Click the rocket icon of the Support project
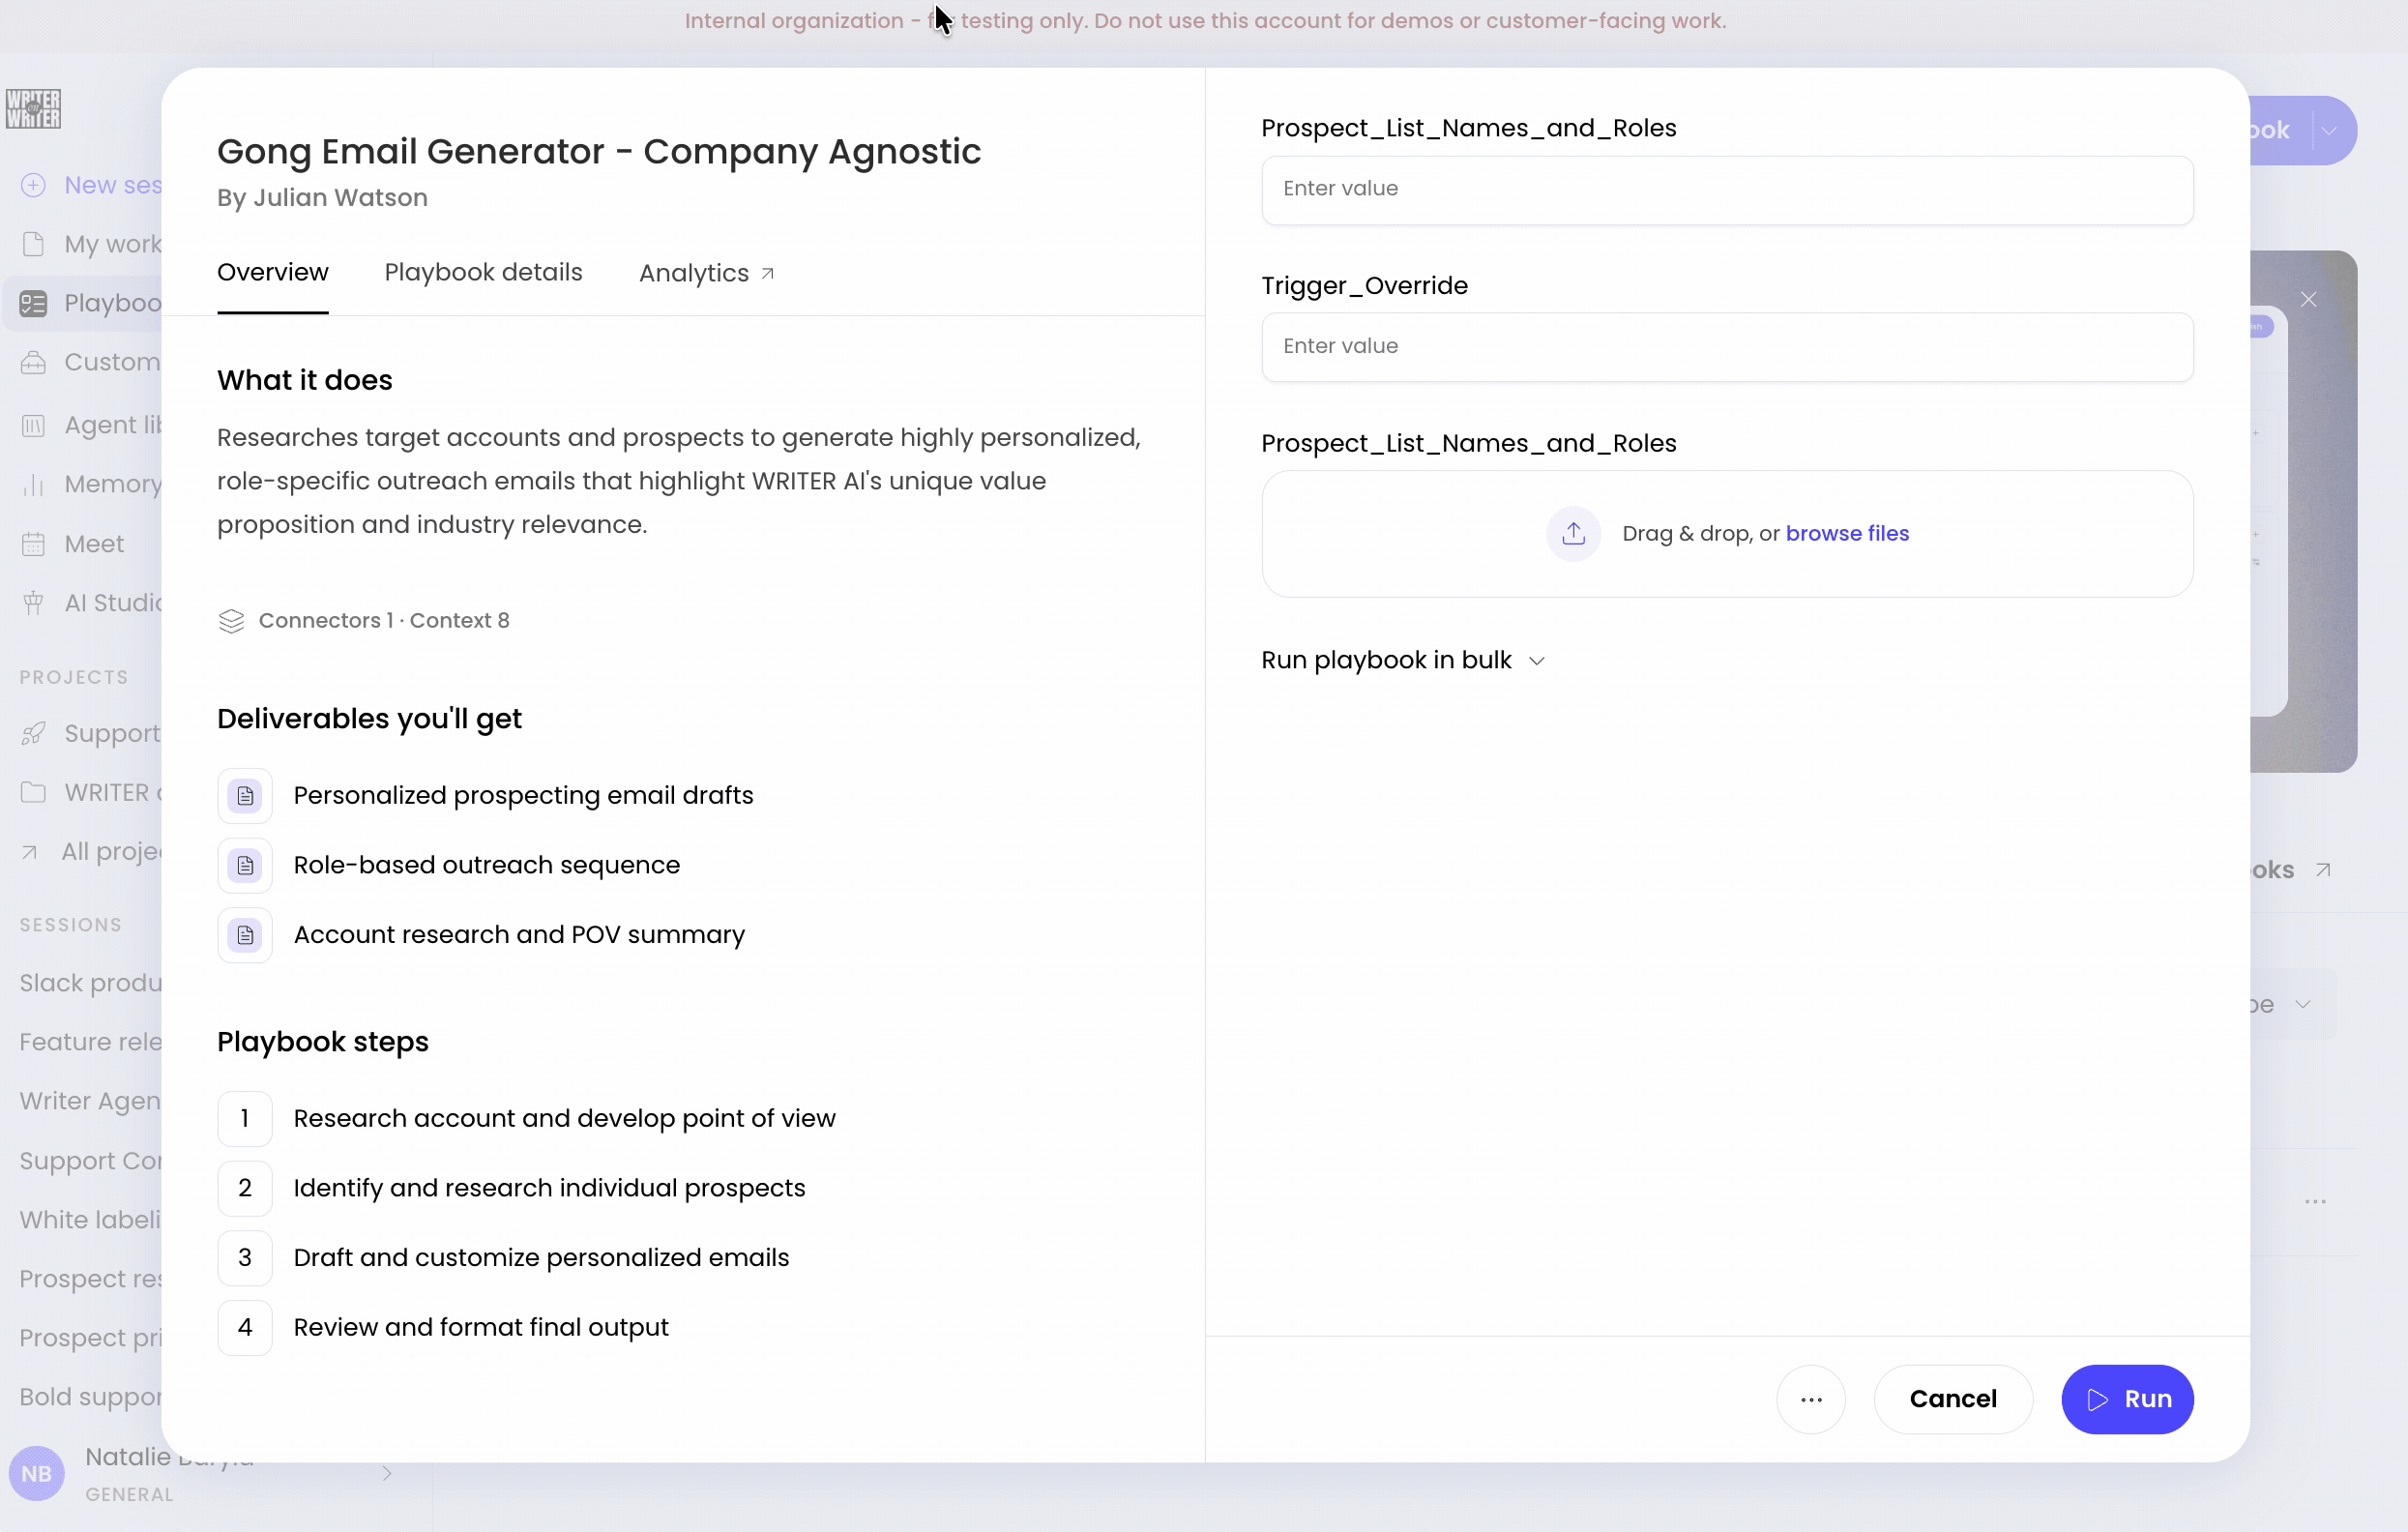Image resolution: width=2408 pixels, height=1532 pixels. (x=33, y=733)
